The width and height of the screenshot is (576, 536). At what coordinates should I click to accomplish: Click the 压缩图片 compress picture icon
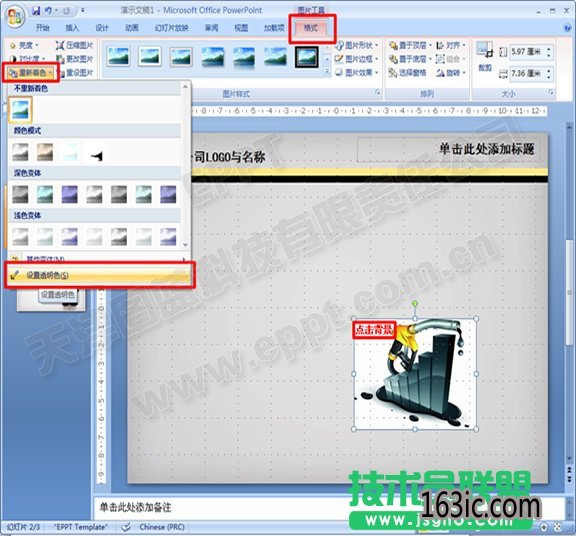click(x=60, y=45)
